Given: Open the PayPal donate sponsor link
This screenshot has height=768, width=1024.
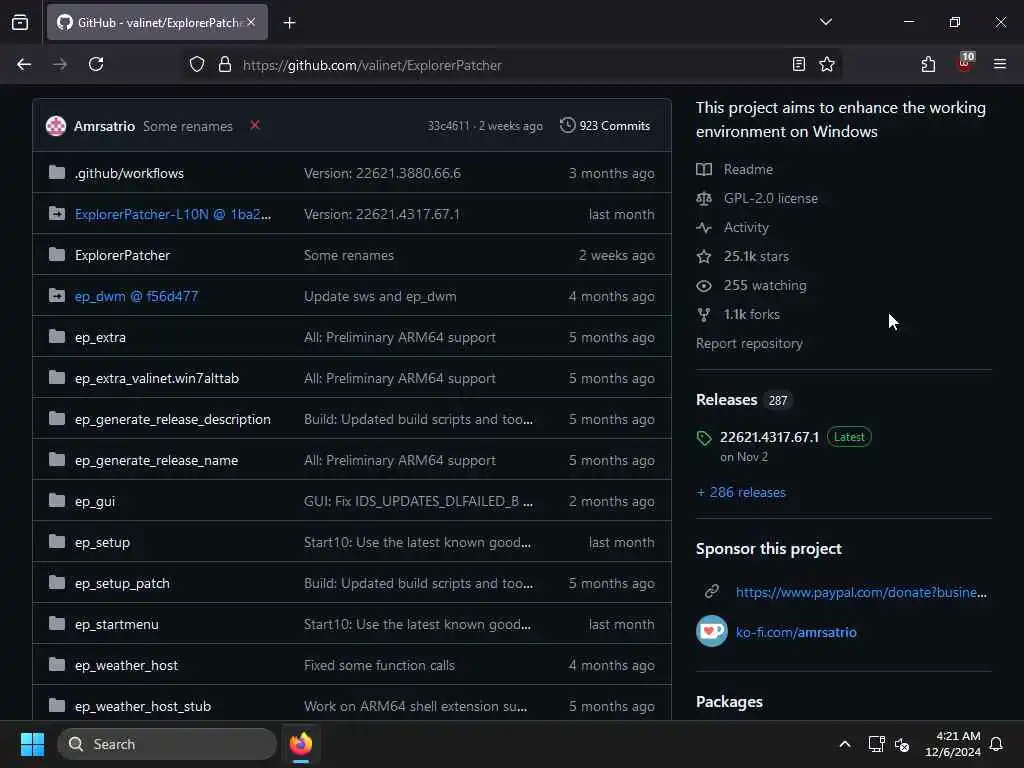Looking at the screenshot, I should pos(861,592).
